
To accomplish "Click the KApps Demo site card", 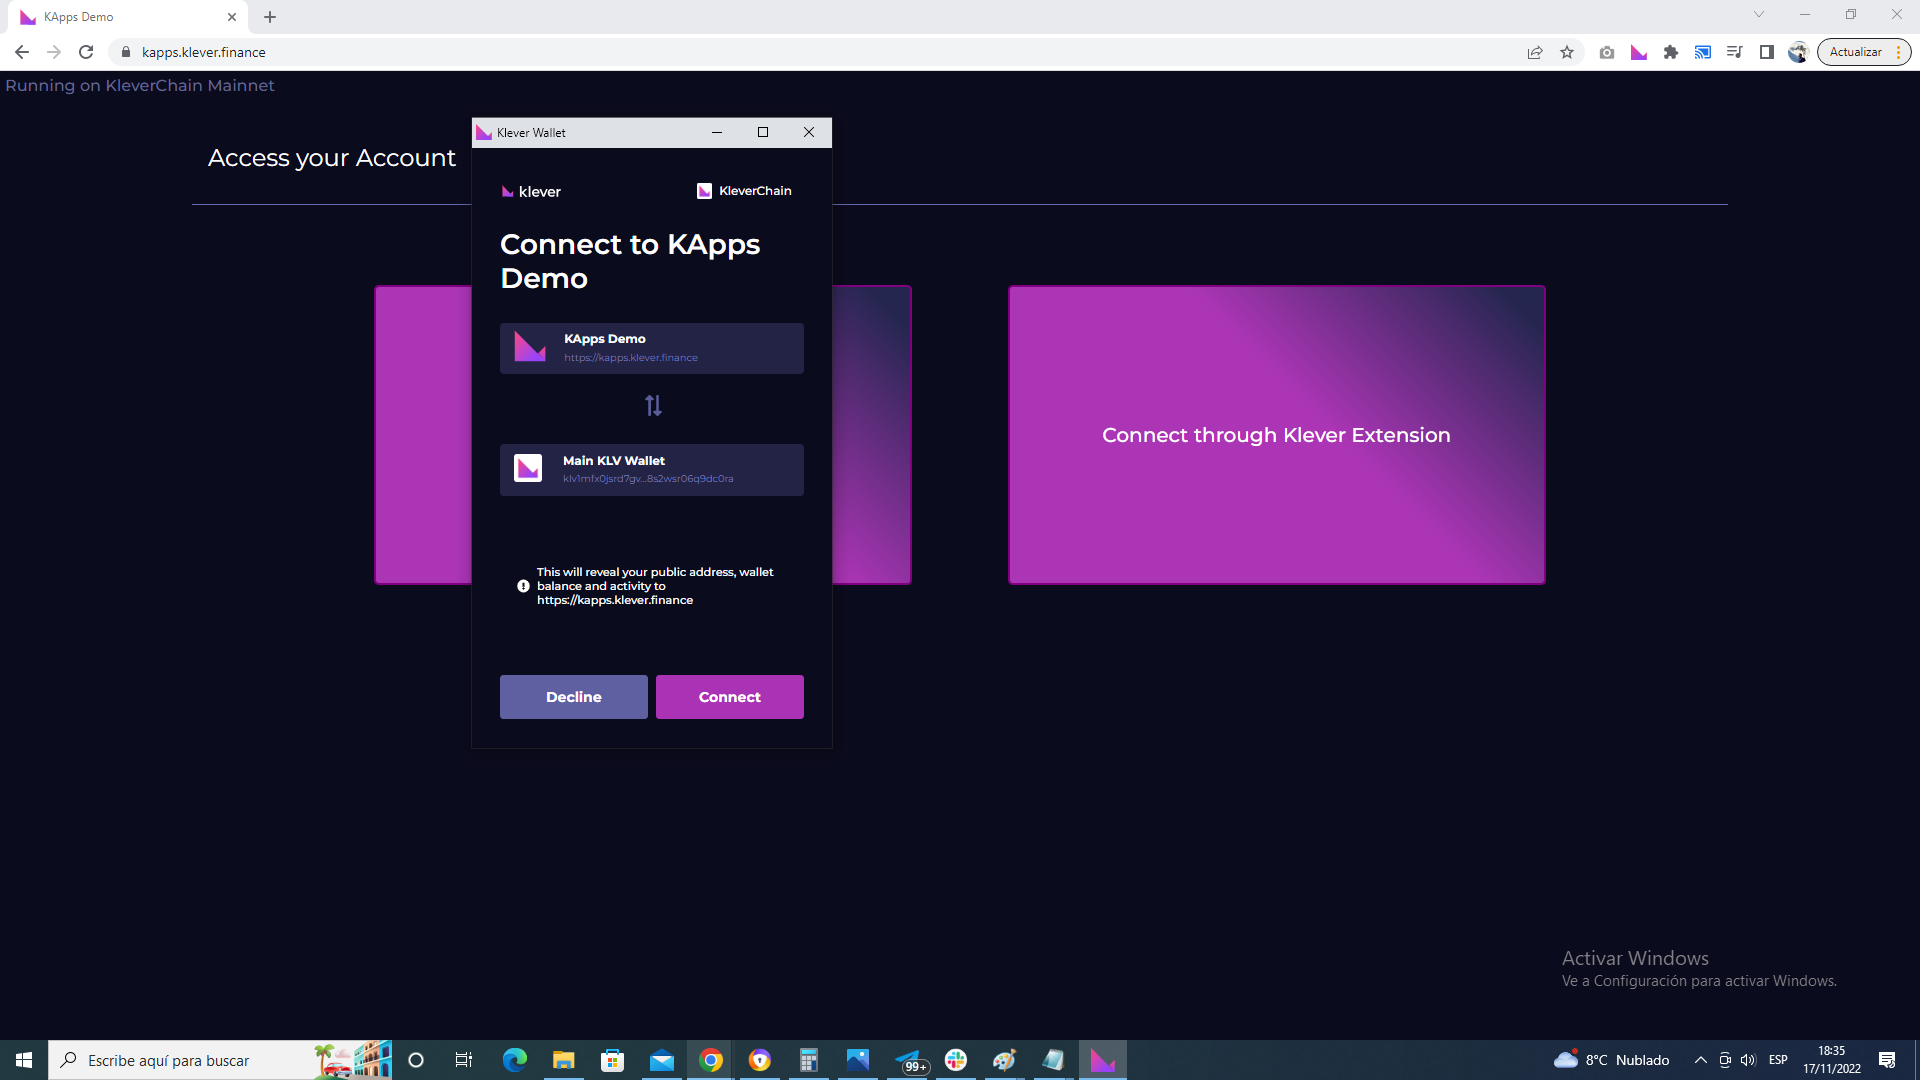I will point(652,348).
